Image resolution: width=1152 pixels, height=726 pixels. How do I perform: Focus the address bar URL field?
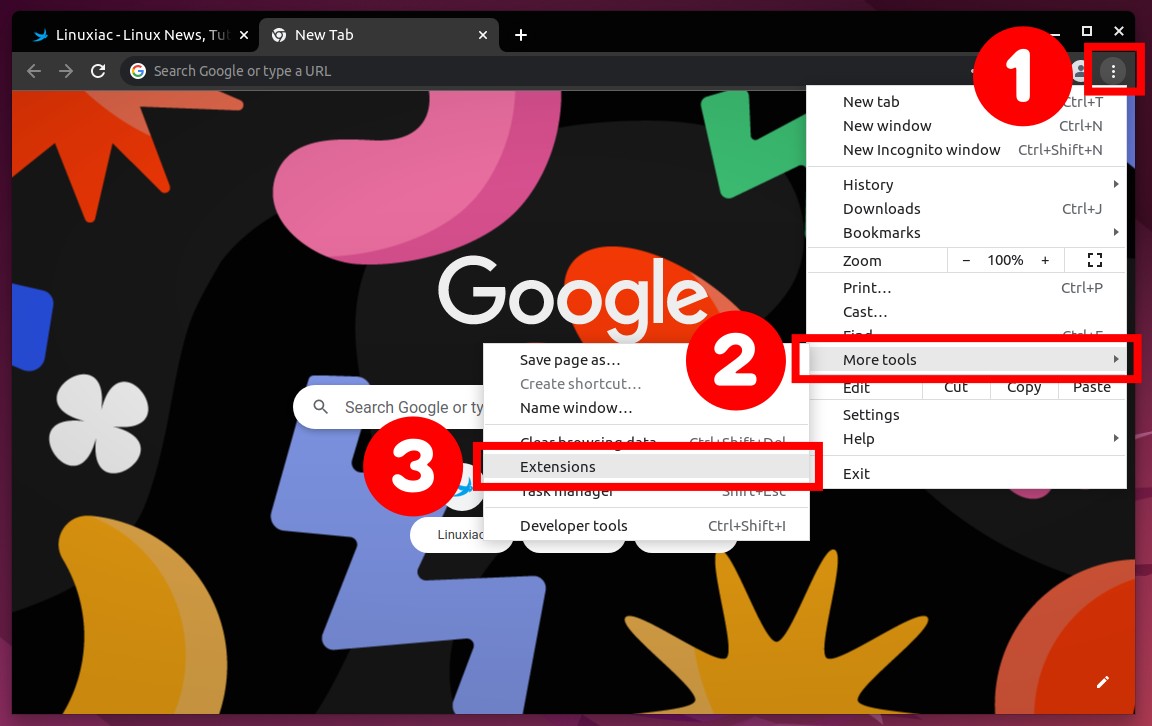(558, 71)
